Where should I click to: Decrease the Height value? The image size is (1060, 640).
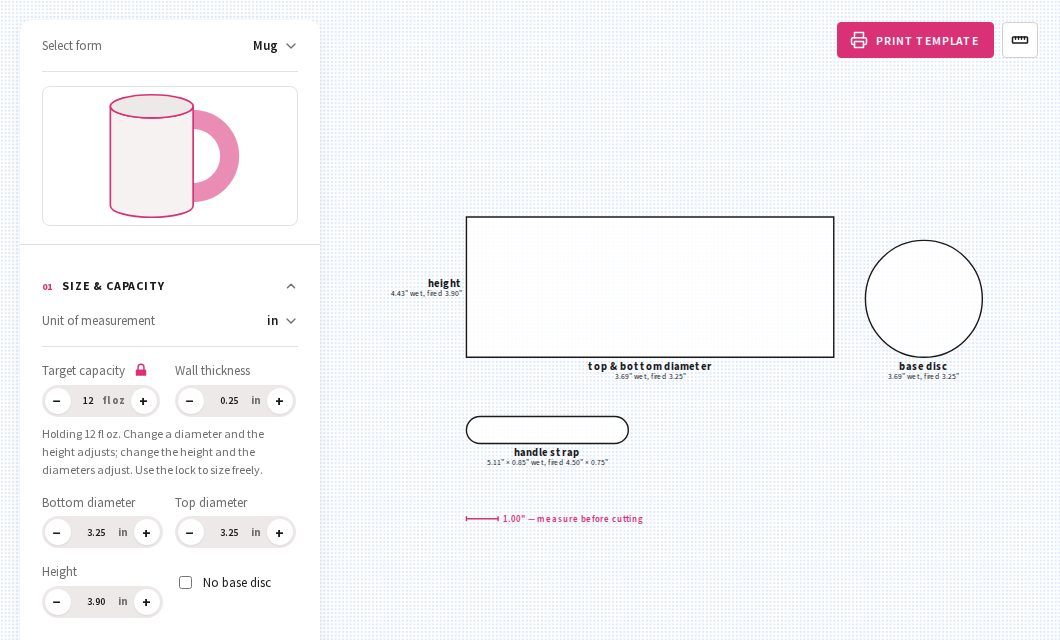[57, 601]
